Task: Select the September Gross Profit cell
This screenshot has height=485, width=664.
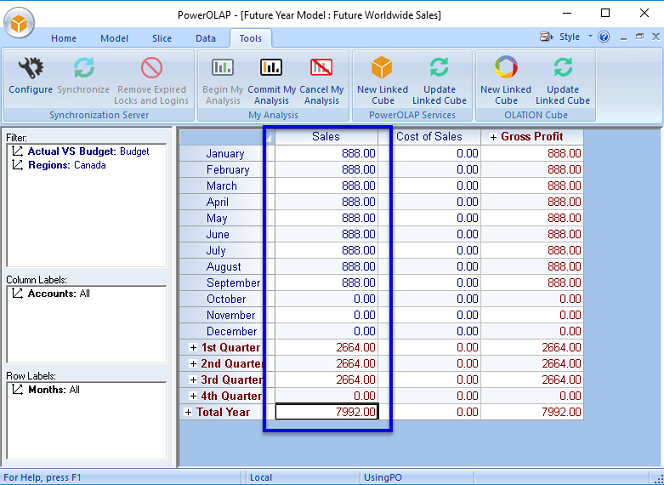Action: 532,283
